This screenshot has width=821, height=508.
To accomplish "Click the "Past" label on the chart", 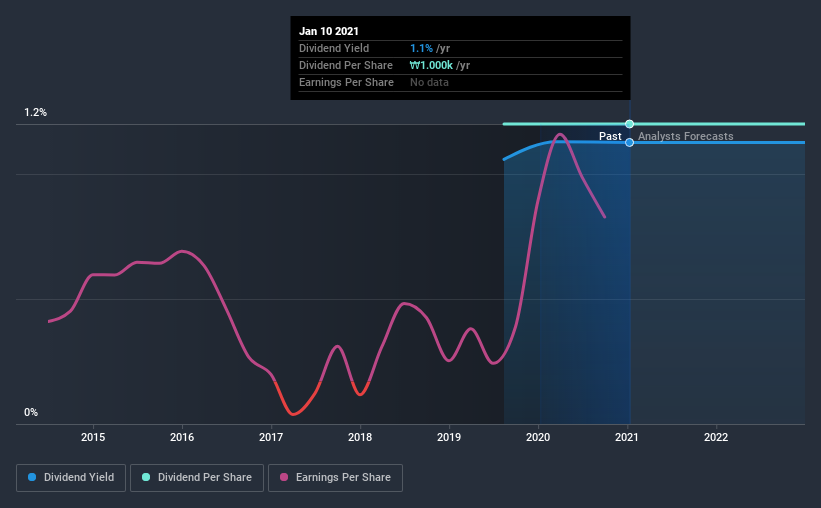I will click(x=610, y=136).
